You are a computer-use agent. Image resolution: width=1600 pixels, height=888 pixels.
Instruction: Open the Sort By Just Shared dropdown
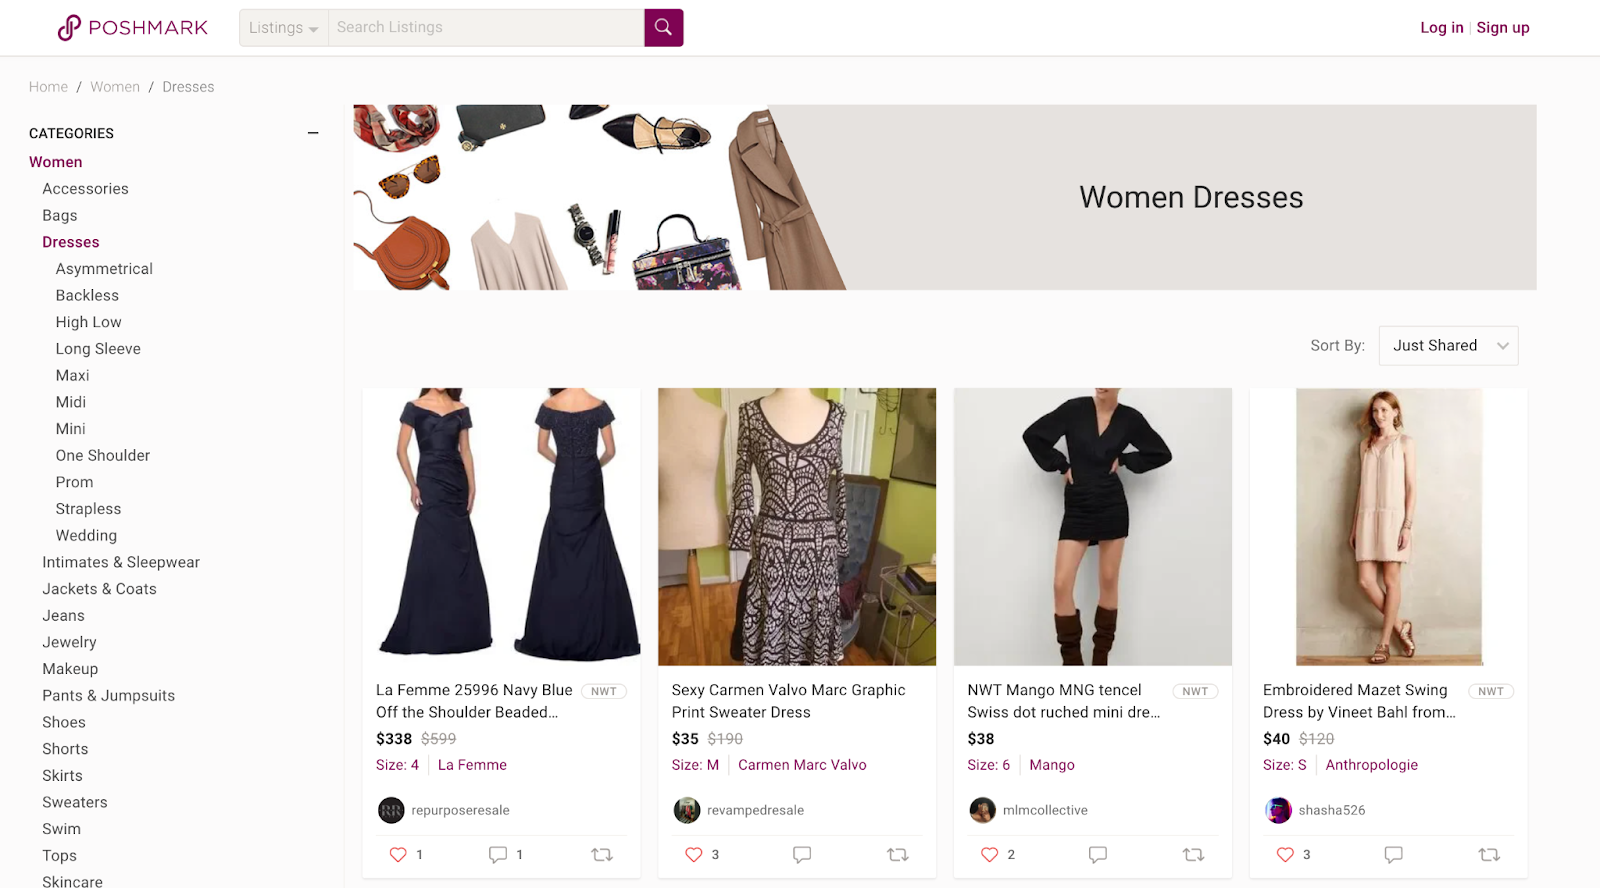(1448, 346)
